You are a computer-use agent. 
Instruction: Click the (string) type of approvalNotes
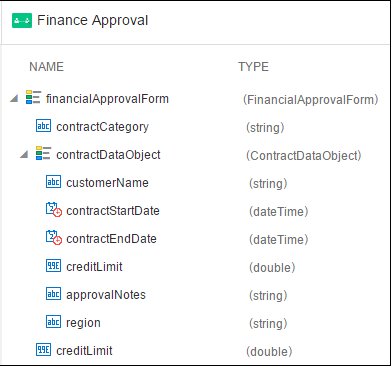tap(268, 296)
